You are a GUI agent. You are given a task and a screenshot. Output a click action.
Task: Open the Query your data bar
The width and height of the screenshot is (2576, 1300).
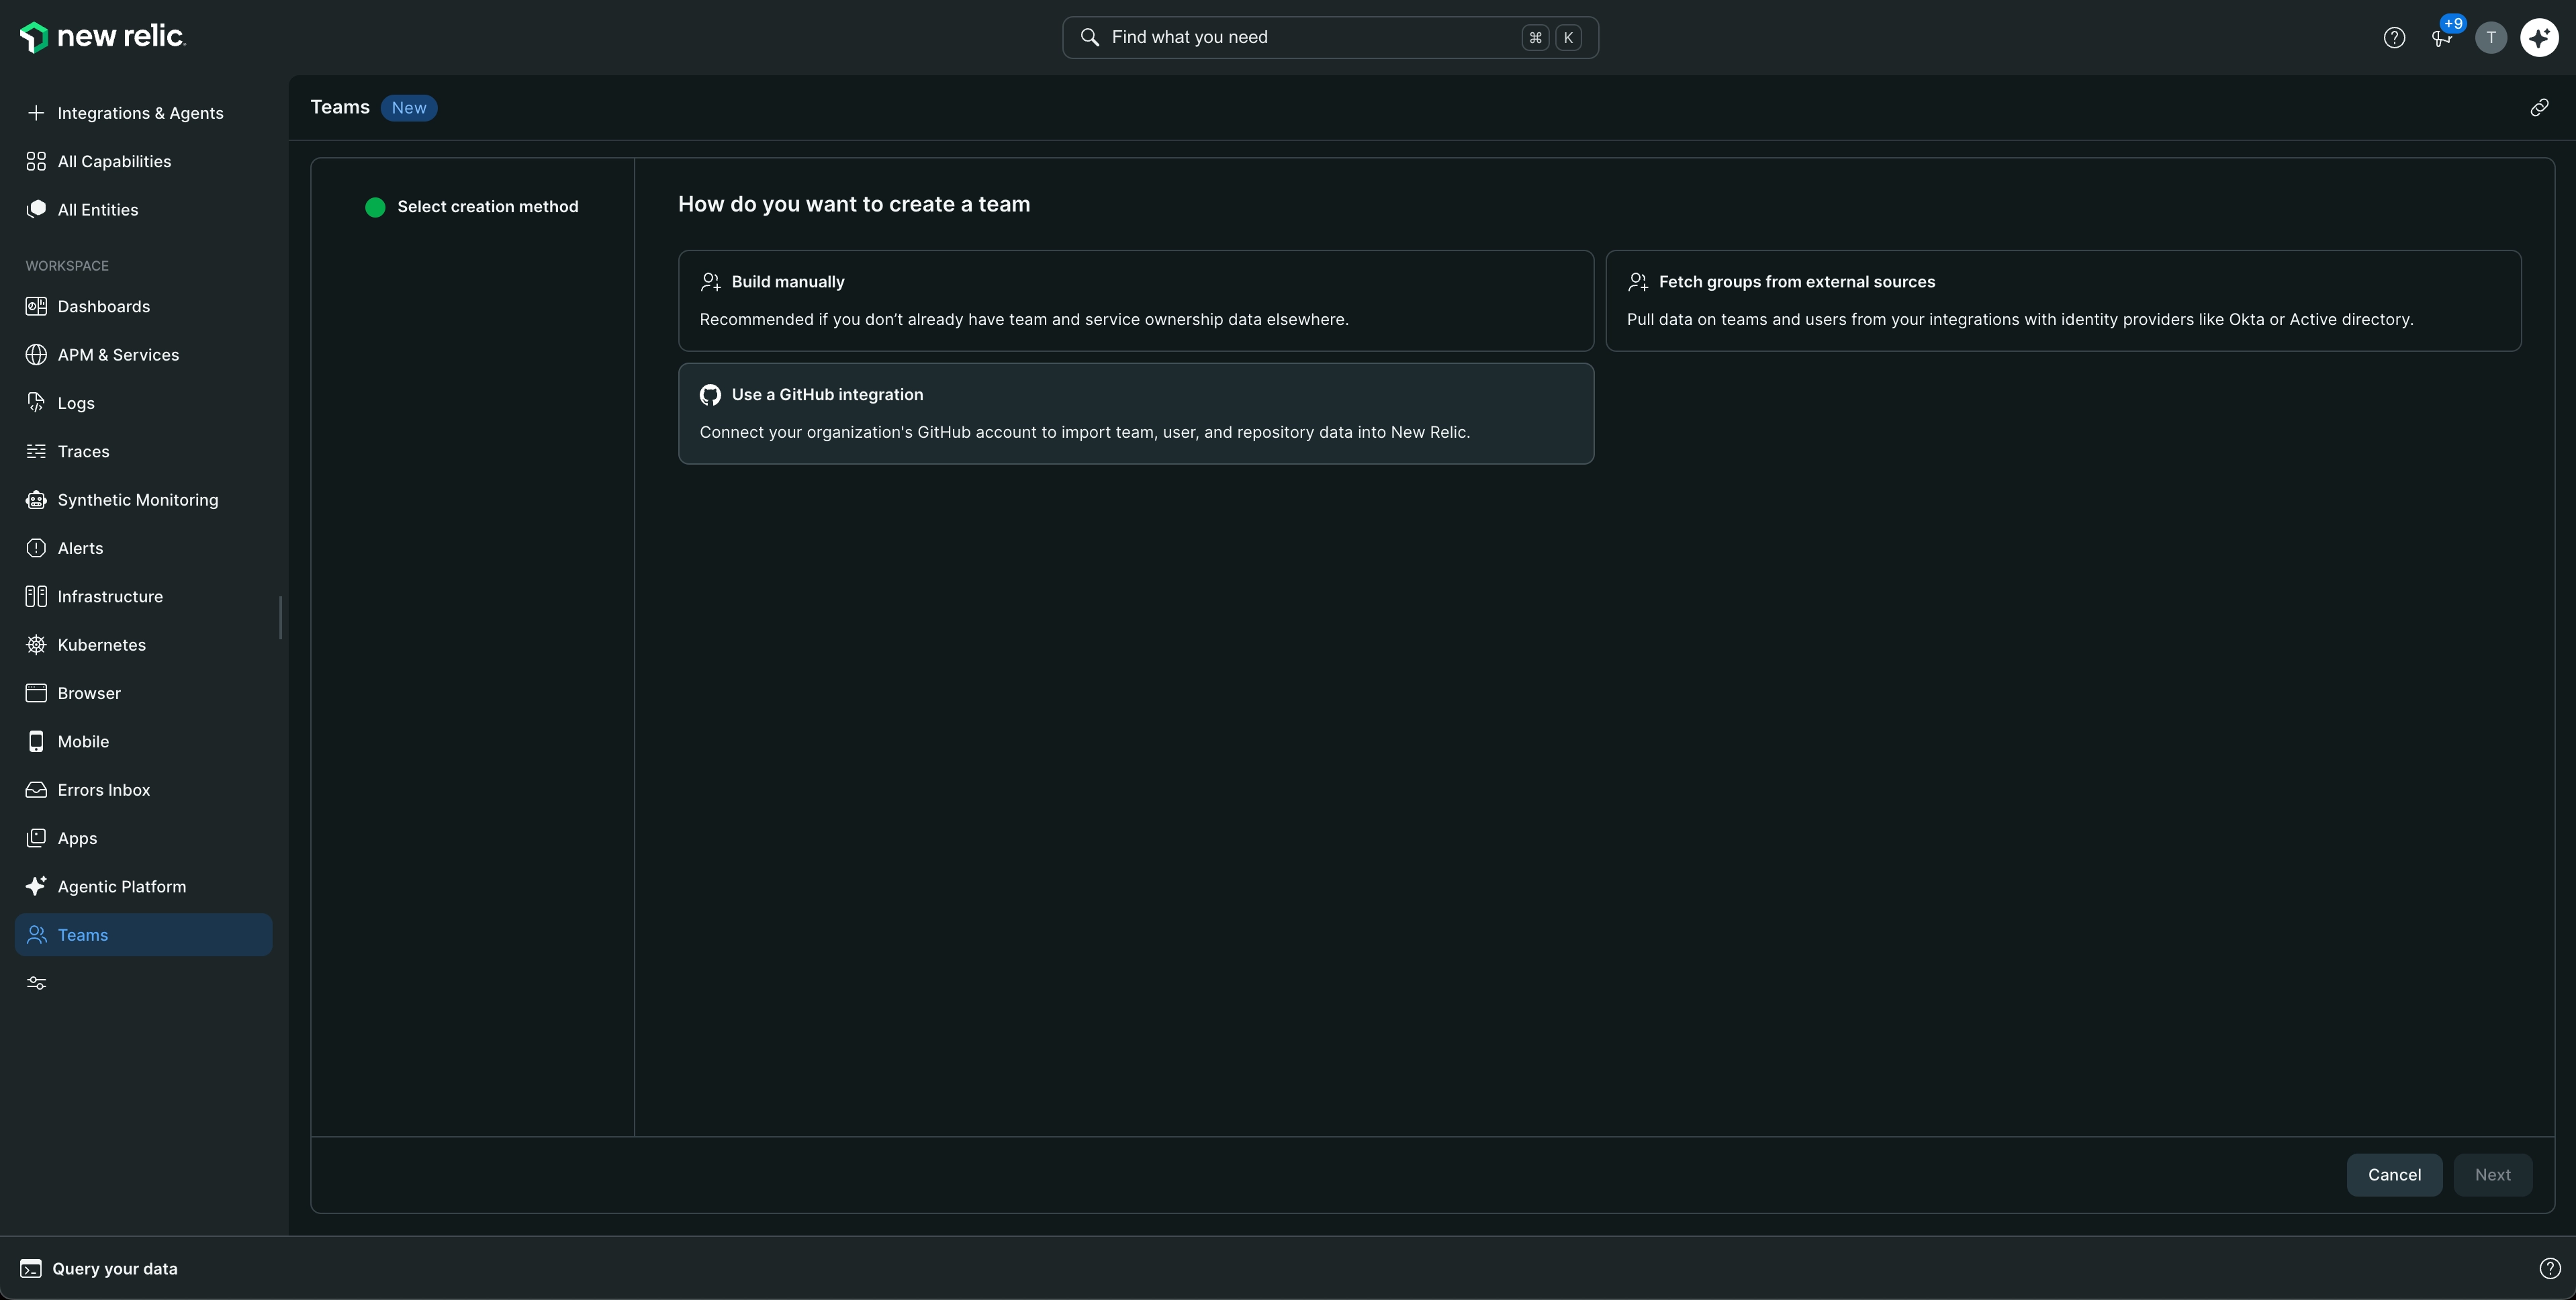(x=99, y=1269)
